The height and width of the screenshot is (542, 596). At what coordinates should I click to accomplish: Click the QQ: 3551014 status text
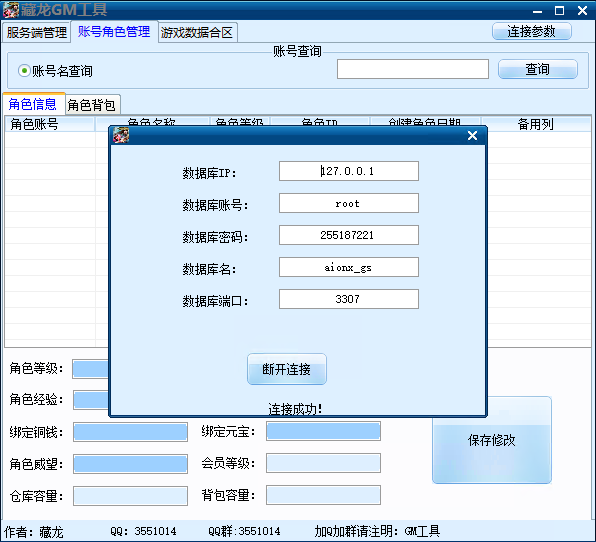(143, 531)
